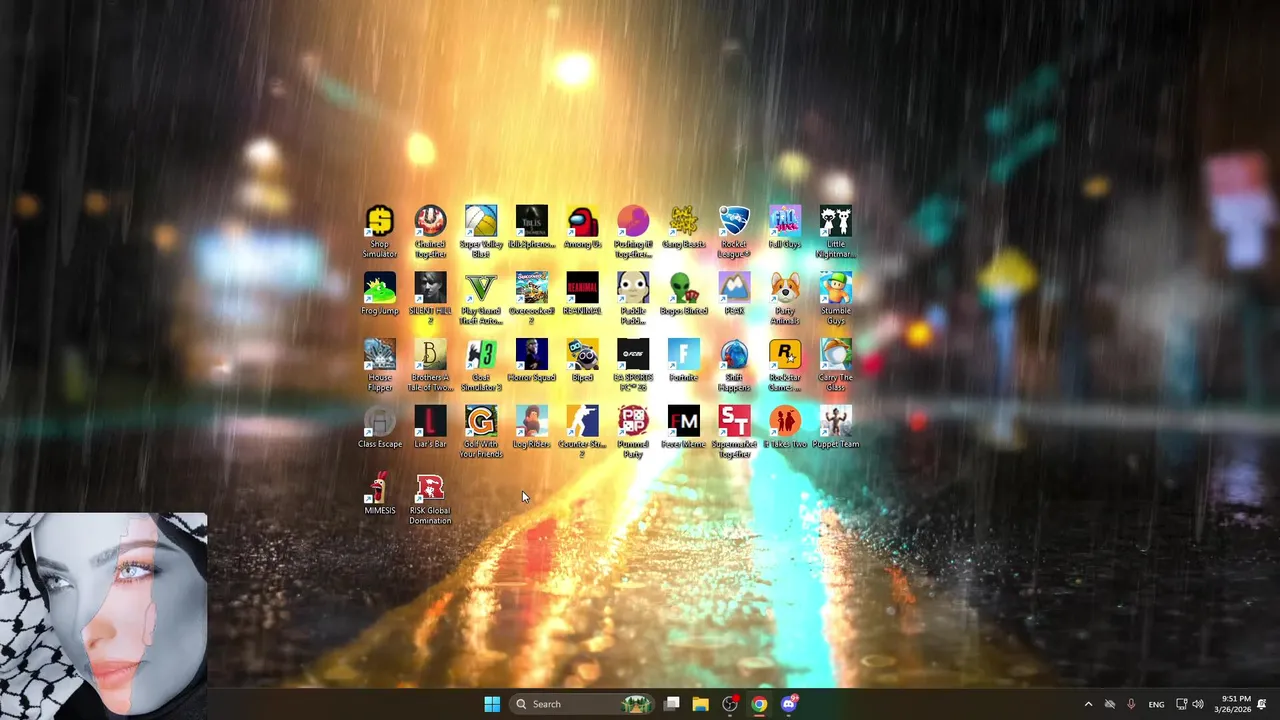Open the MIMESIS chicken icon
Image resolution: width=1280 pixels, height=720 pixels.
pyautogui.click(x=380, y=494)
